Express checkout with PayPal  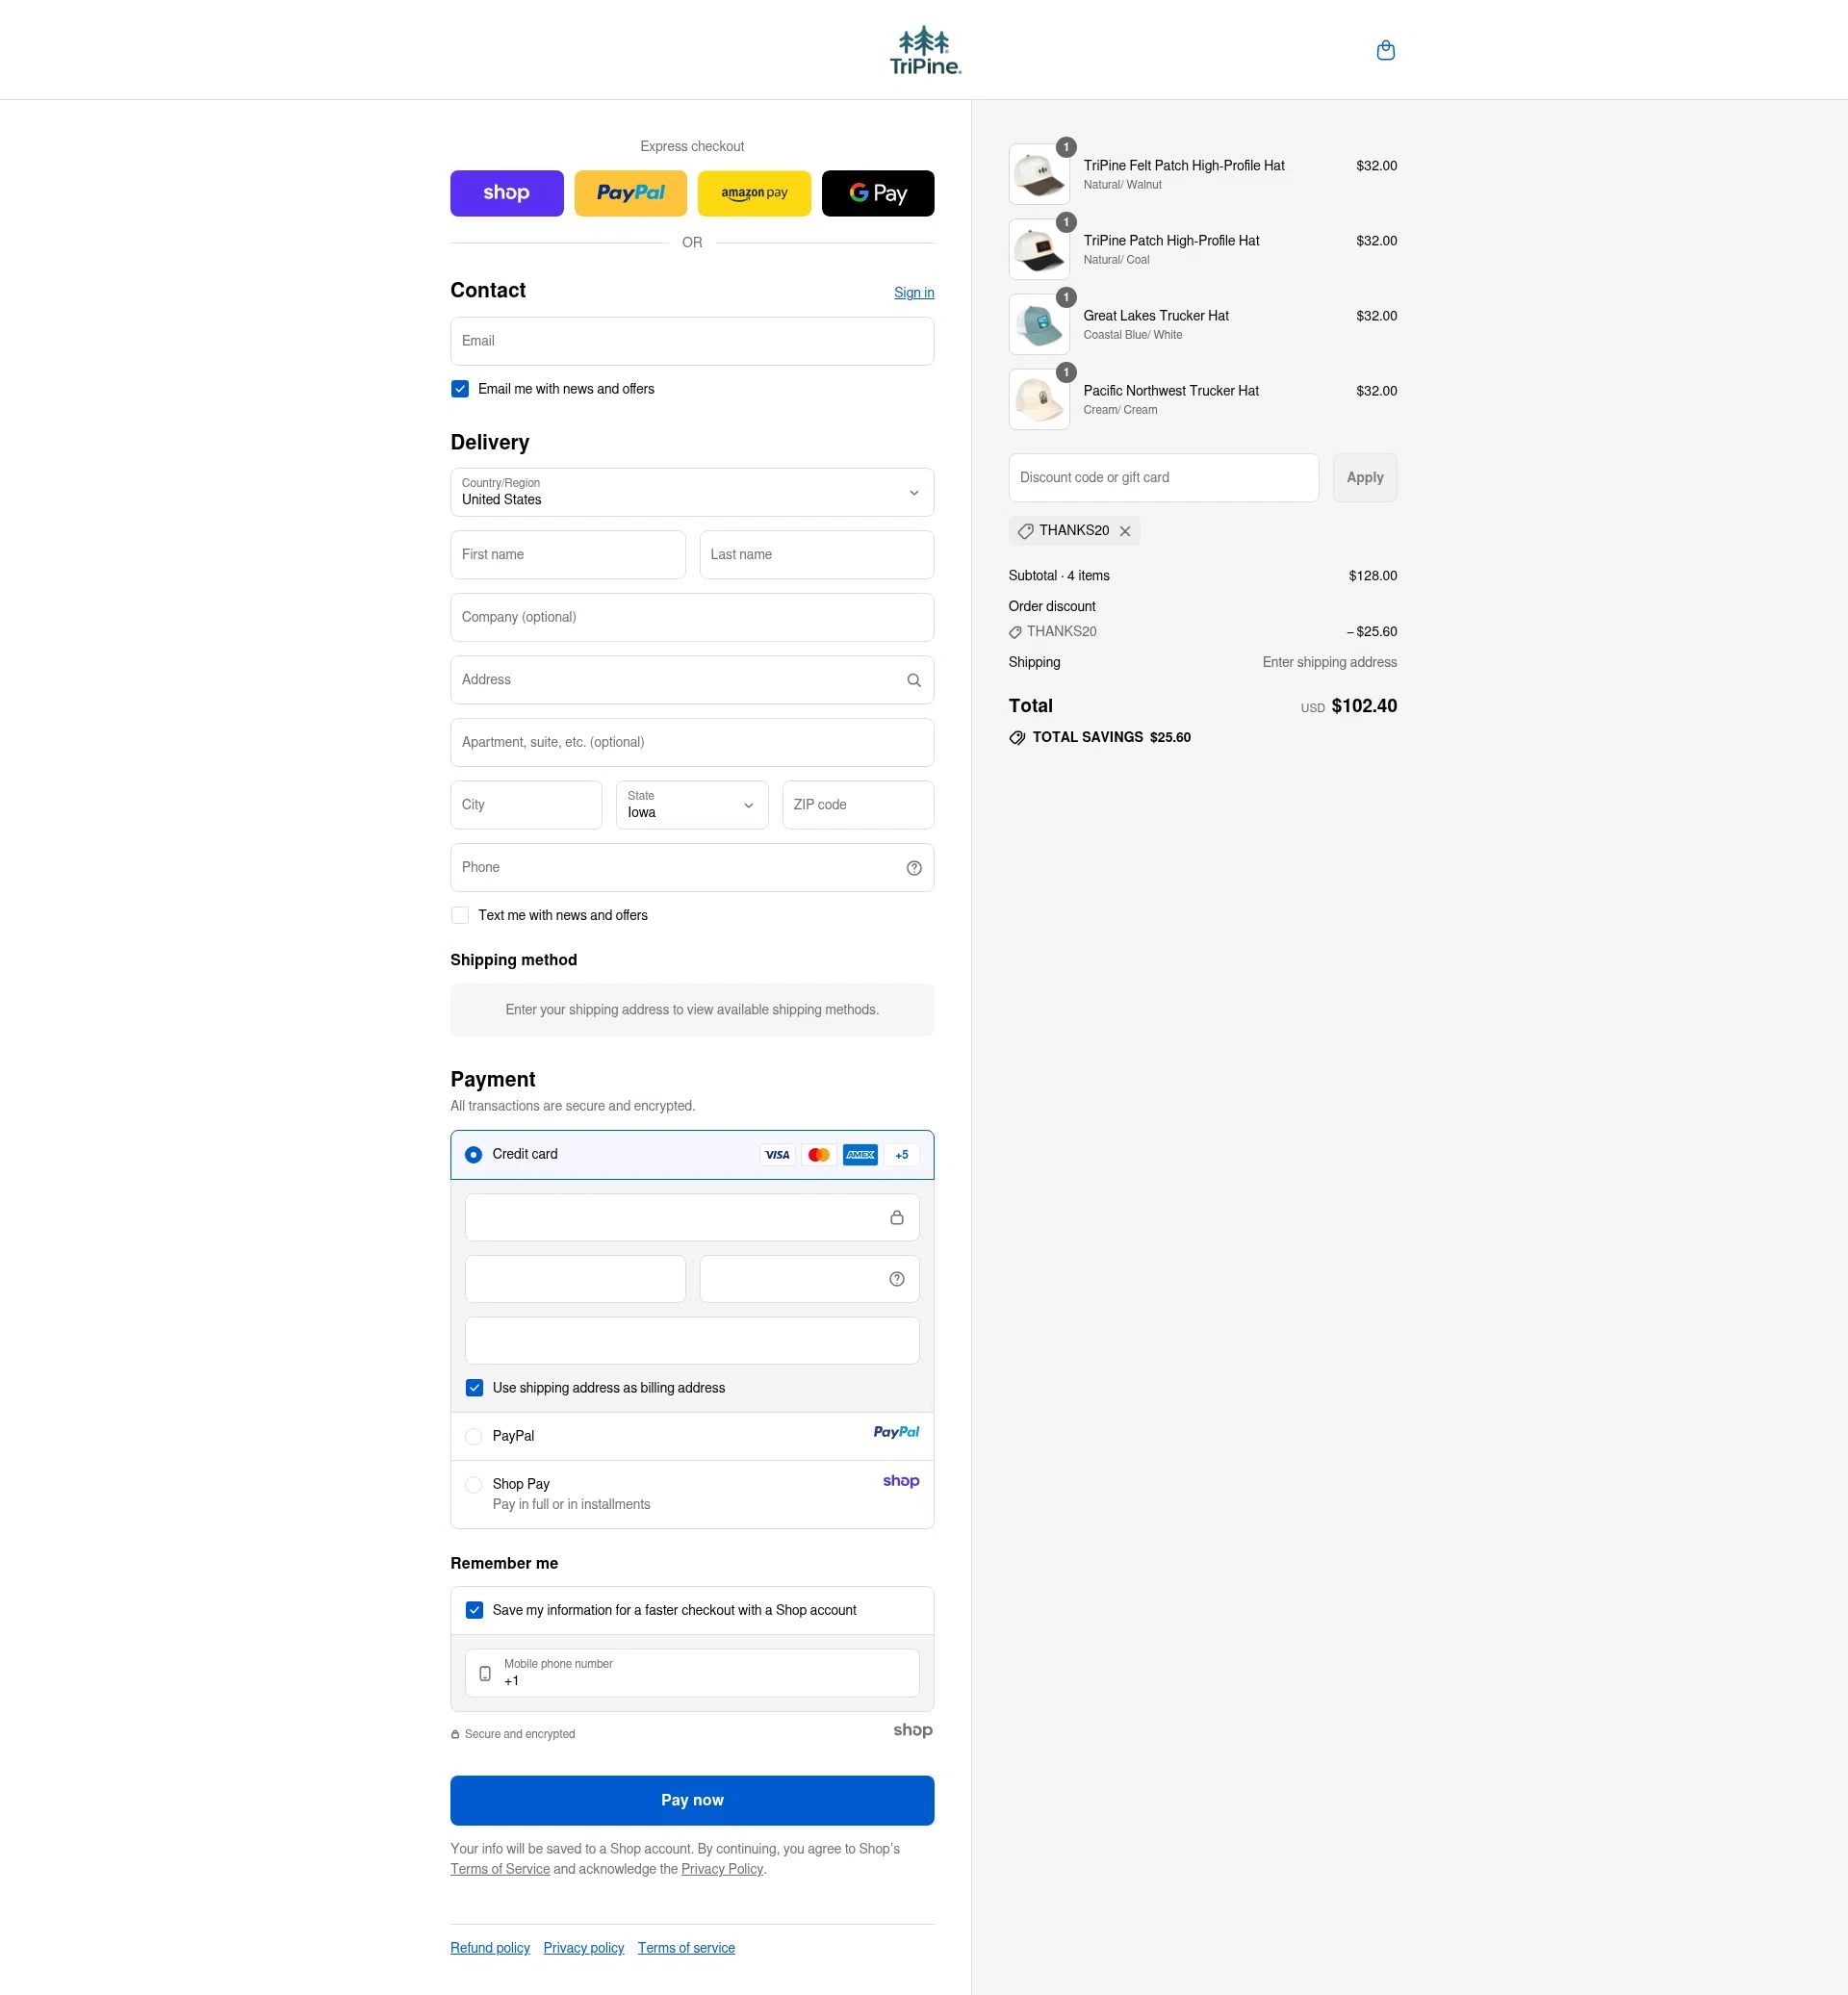pos(630,192)
